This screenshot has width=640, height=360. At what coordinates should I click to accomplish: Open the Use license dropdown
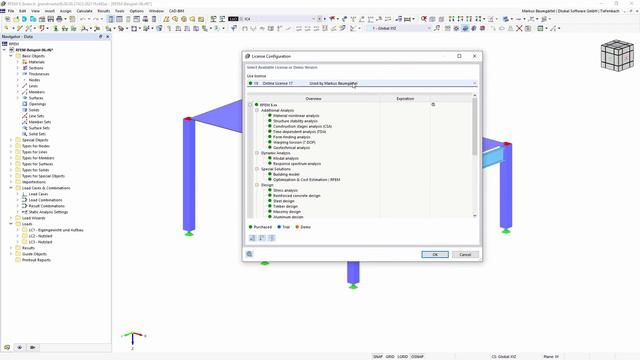point(474,83)
